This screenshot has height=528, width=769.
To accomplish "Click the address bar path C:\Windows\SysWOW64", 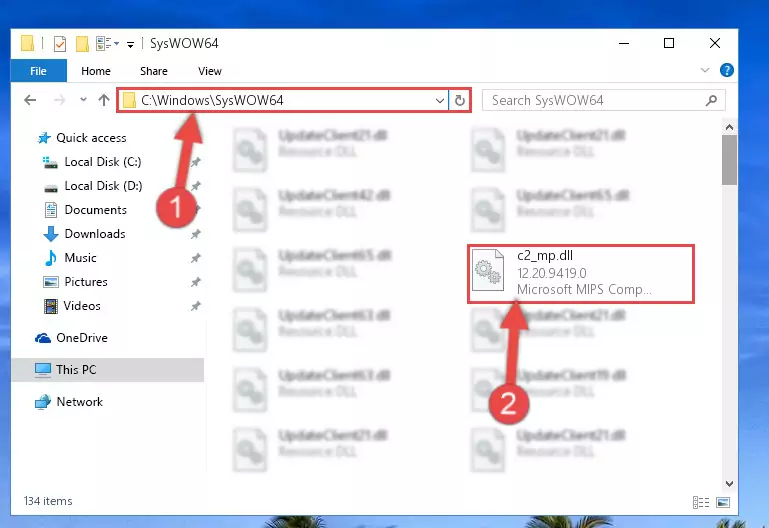I will point(212,101).
